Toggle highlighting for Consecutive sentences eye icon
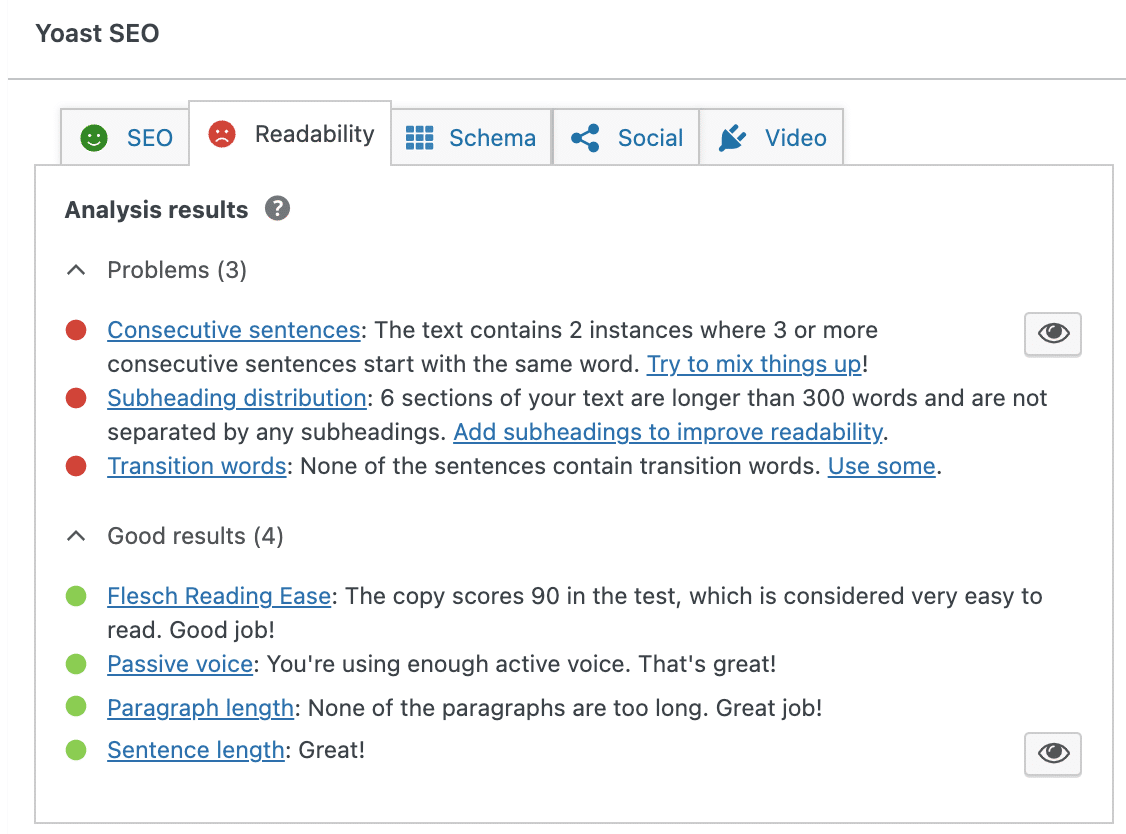 [x=1052, y=334]
